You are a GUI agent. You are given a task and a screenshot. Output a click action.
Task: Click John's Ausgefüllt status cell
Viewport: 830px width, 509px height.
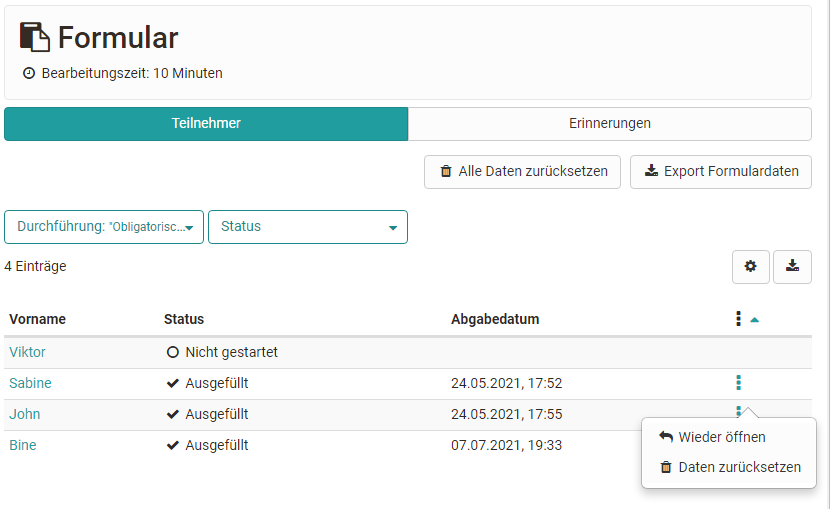point(207,414)
